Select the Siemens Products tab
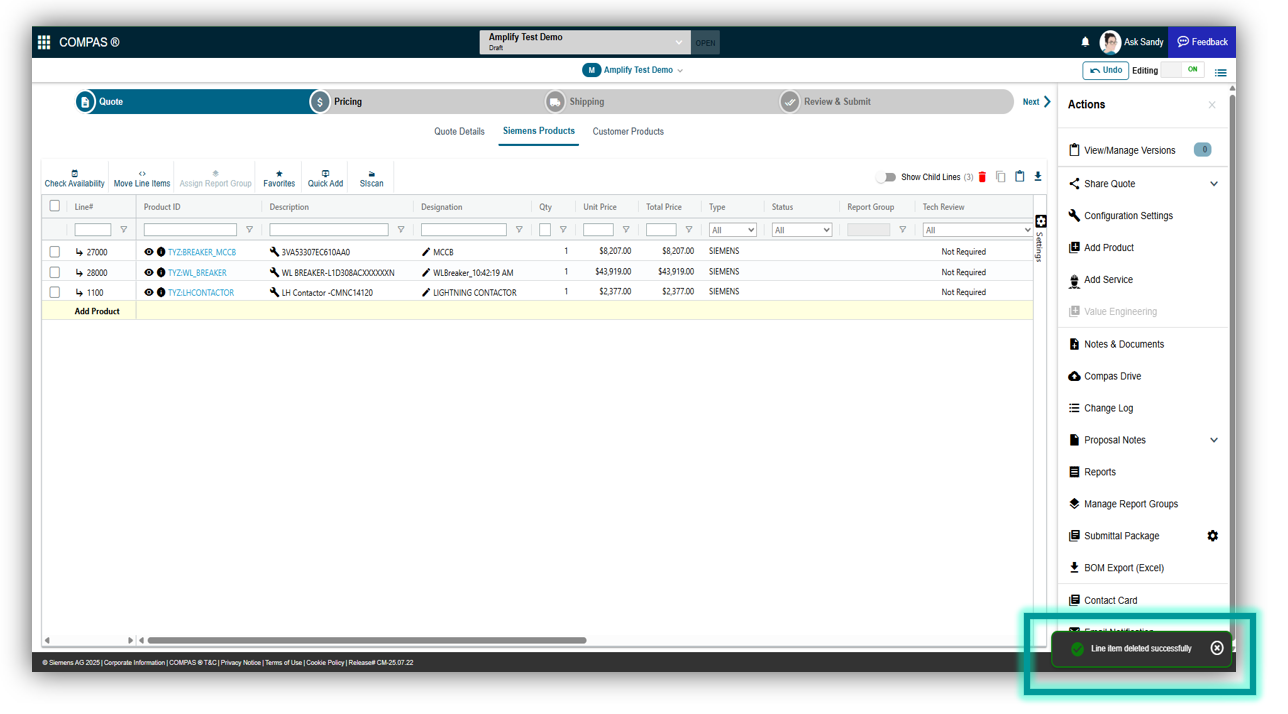Viewport: 1288px width, 714px height. pos(539,131)
